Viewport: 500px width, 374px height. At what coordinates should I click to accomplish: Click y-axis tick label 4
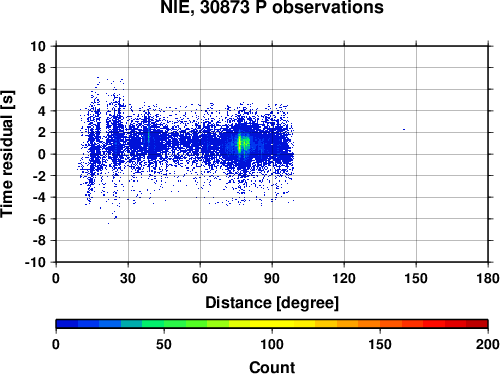42,111
